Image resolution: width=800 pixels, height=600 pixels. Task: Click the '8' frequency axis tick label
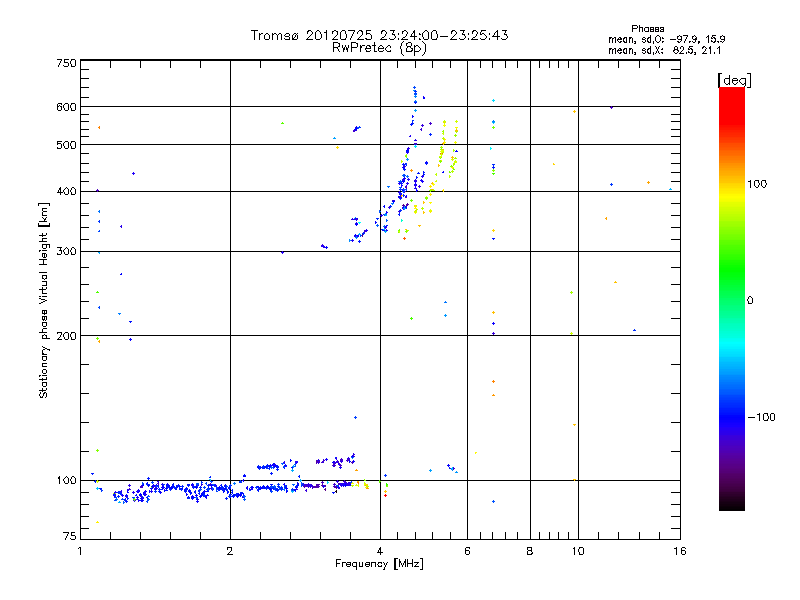pyautogui.click(x=530, y=551)
